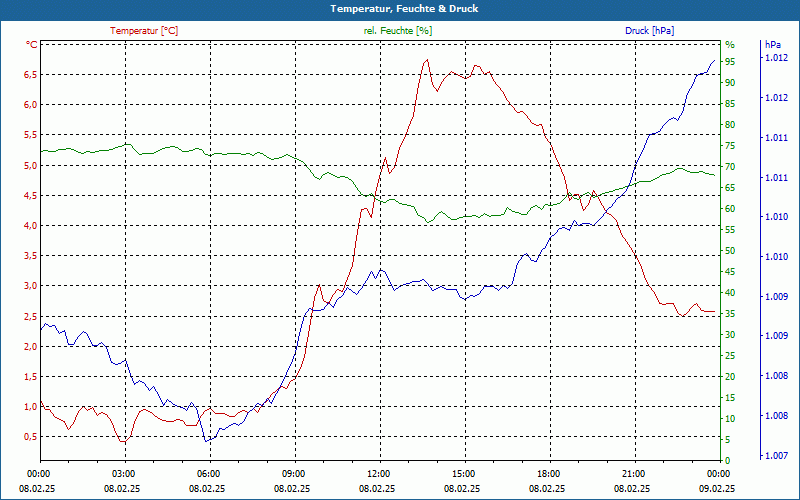
Task: Click the '3,0' tick on the temperature axis
Action: pyautogui.click(x=31, y=286)
